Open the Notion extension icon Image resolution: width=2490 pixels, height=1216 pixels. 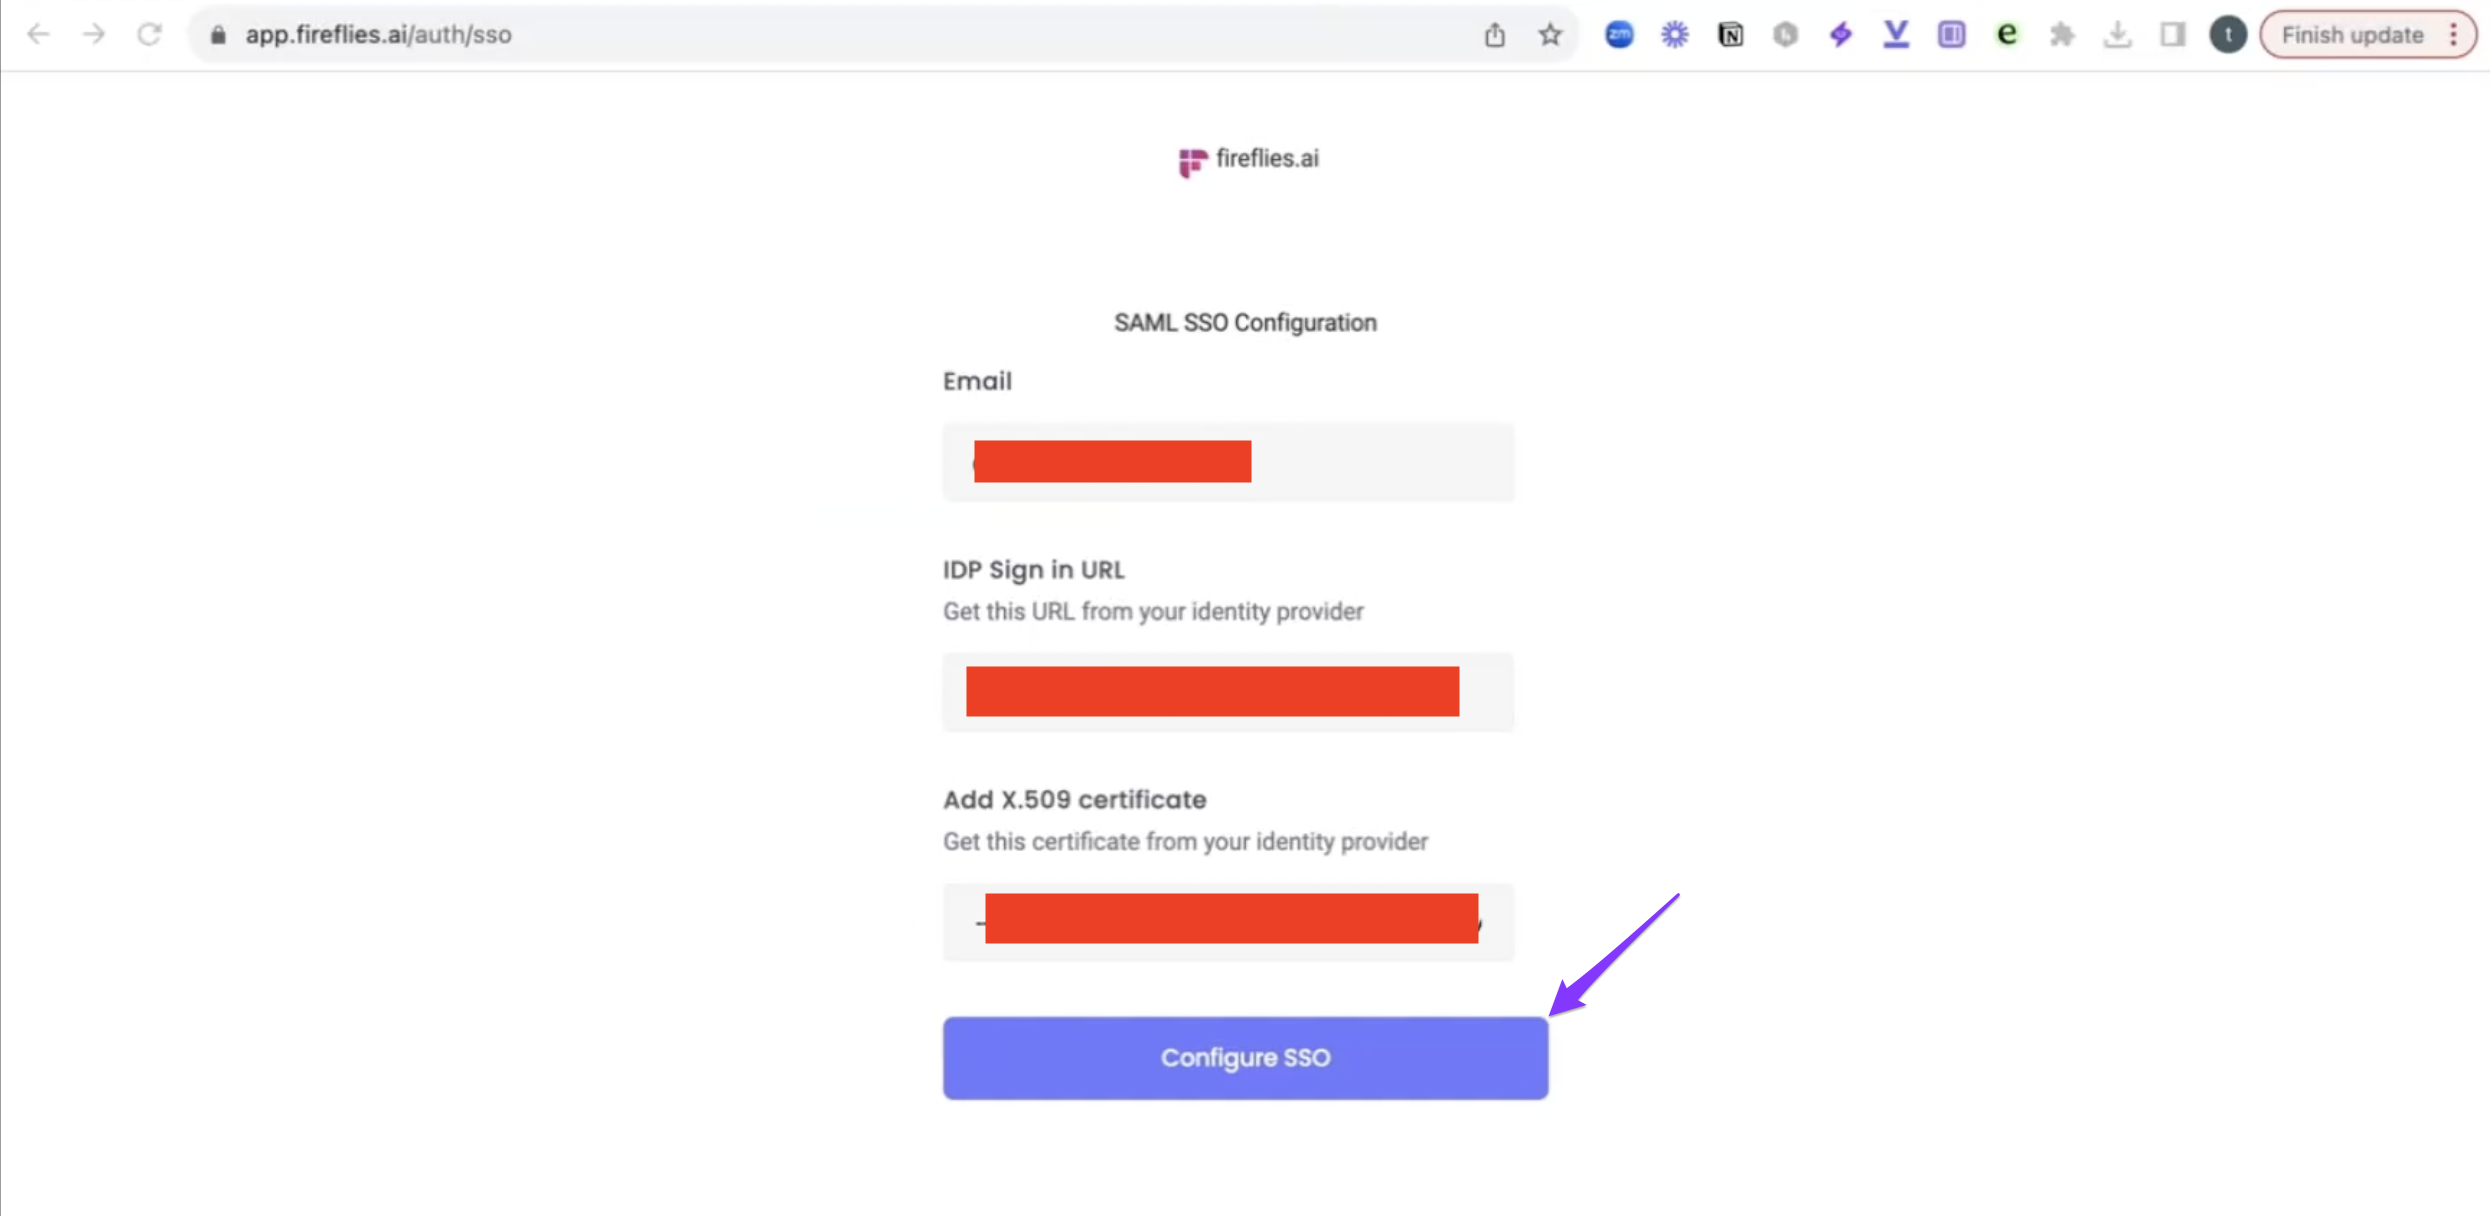click(x=1730, y=35)
